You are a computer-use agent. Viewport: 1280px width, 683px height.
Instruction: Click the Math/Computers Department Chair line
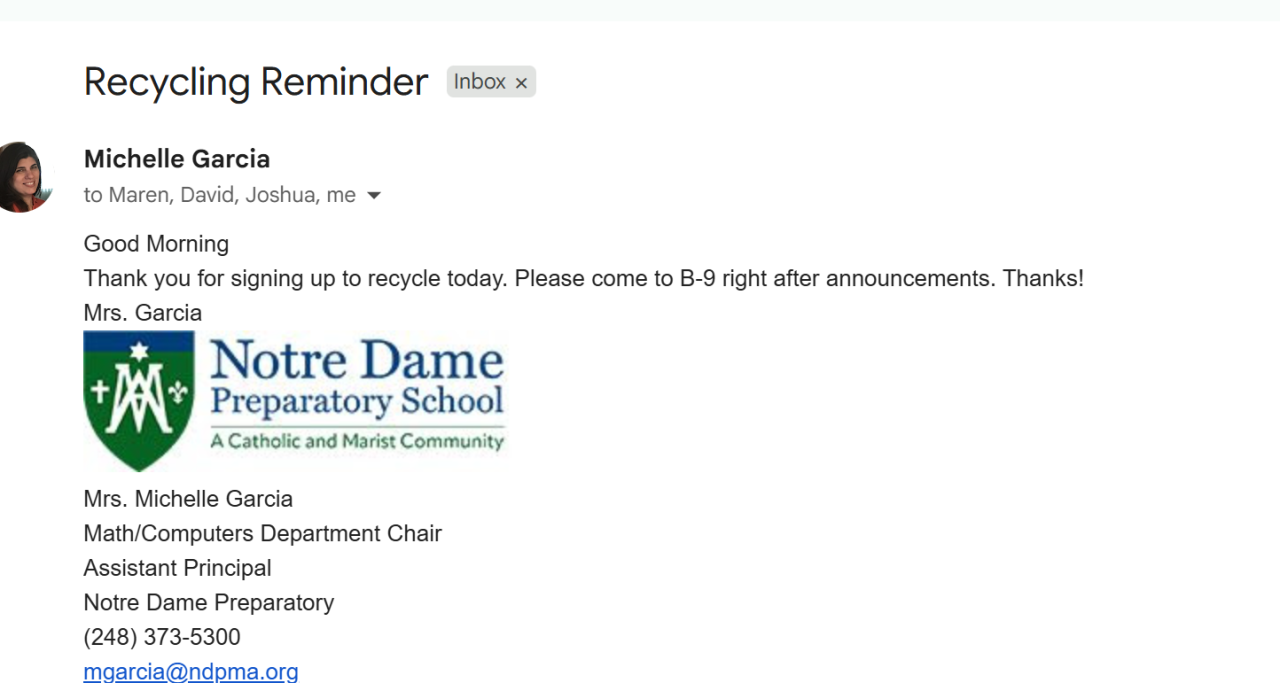coord(262,534)
